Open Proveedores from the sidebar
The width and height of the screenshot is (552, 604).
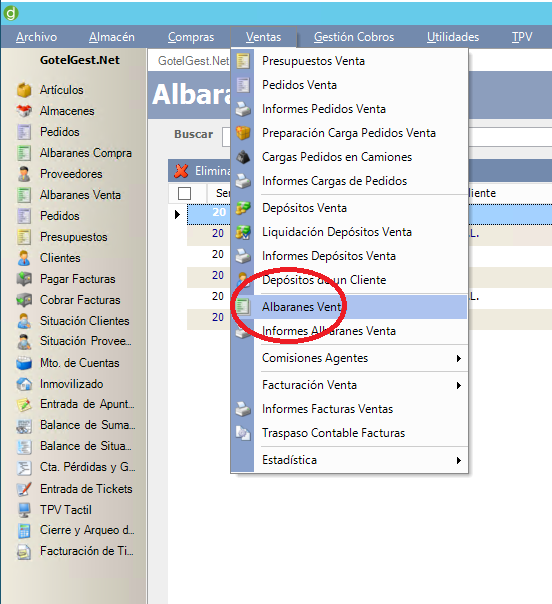pyautogui.click(x=71, y=174)
